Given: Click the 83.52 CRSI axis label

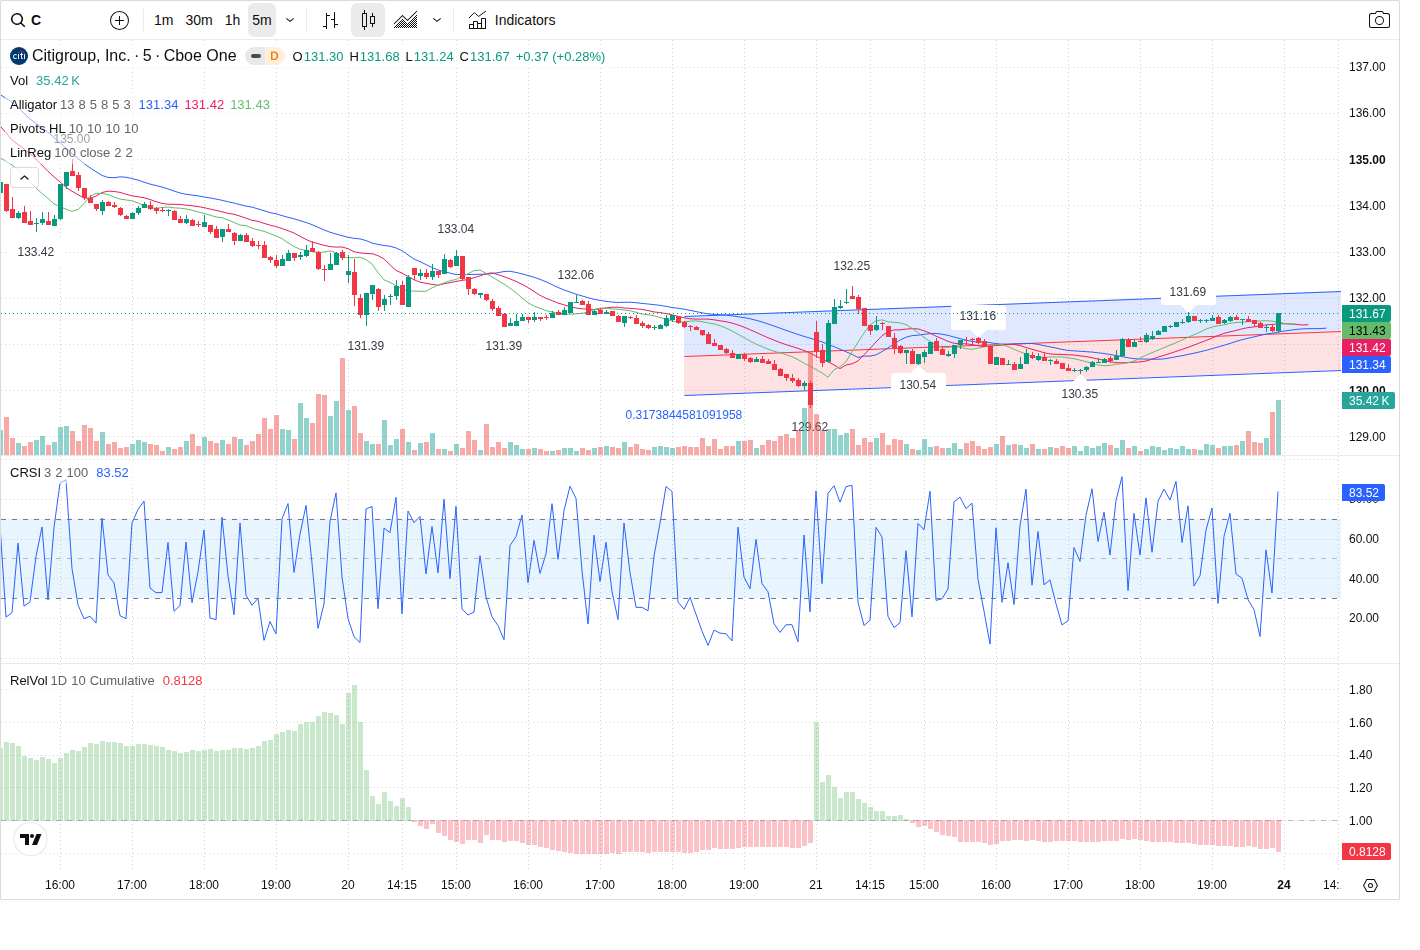Looking at the screenshot, I should 1363,493.
